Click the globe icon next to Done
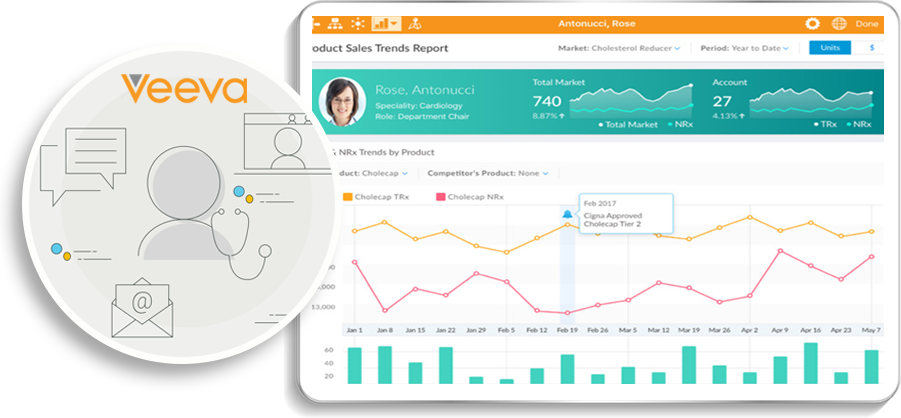Image resolution: width=901 pixels, height=418 pixels. coord(838,23)
